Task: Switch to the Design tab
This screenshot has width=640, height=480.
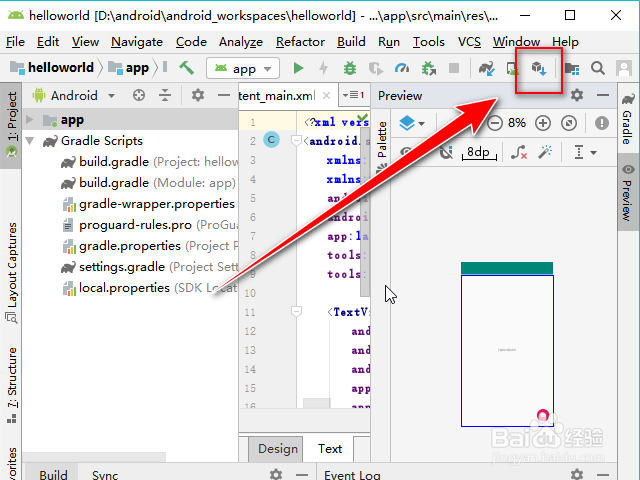Action: [x=276, y=449]
